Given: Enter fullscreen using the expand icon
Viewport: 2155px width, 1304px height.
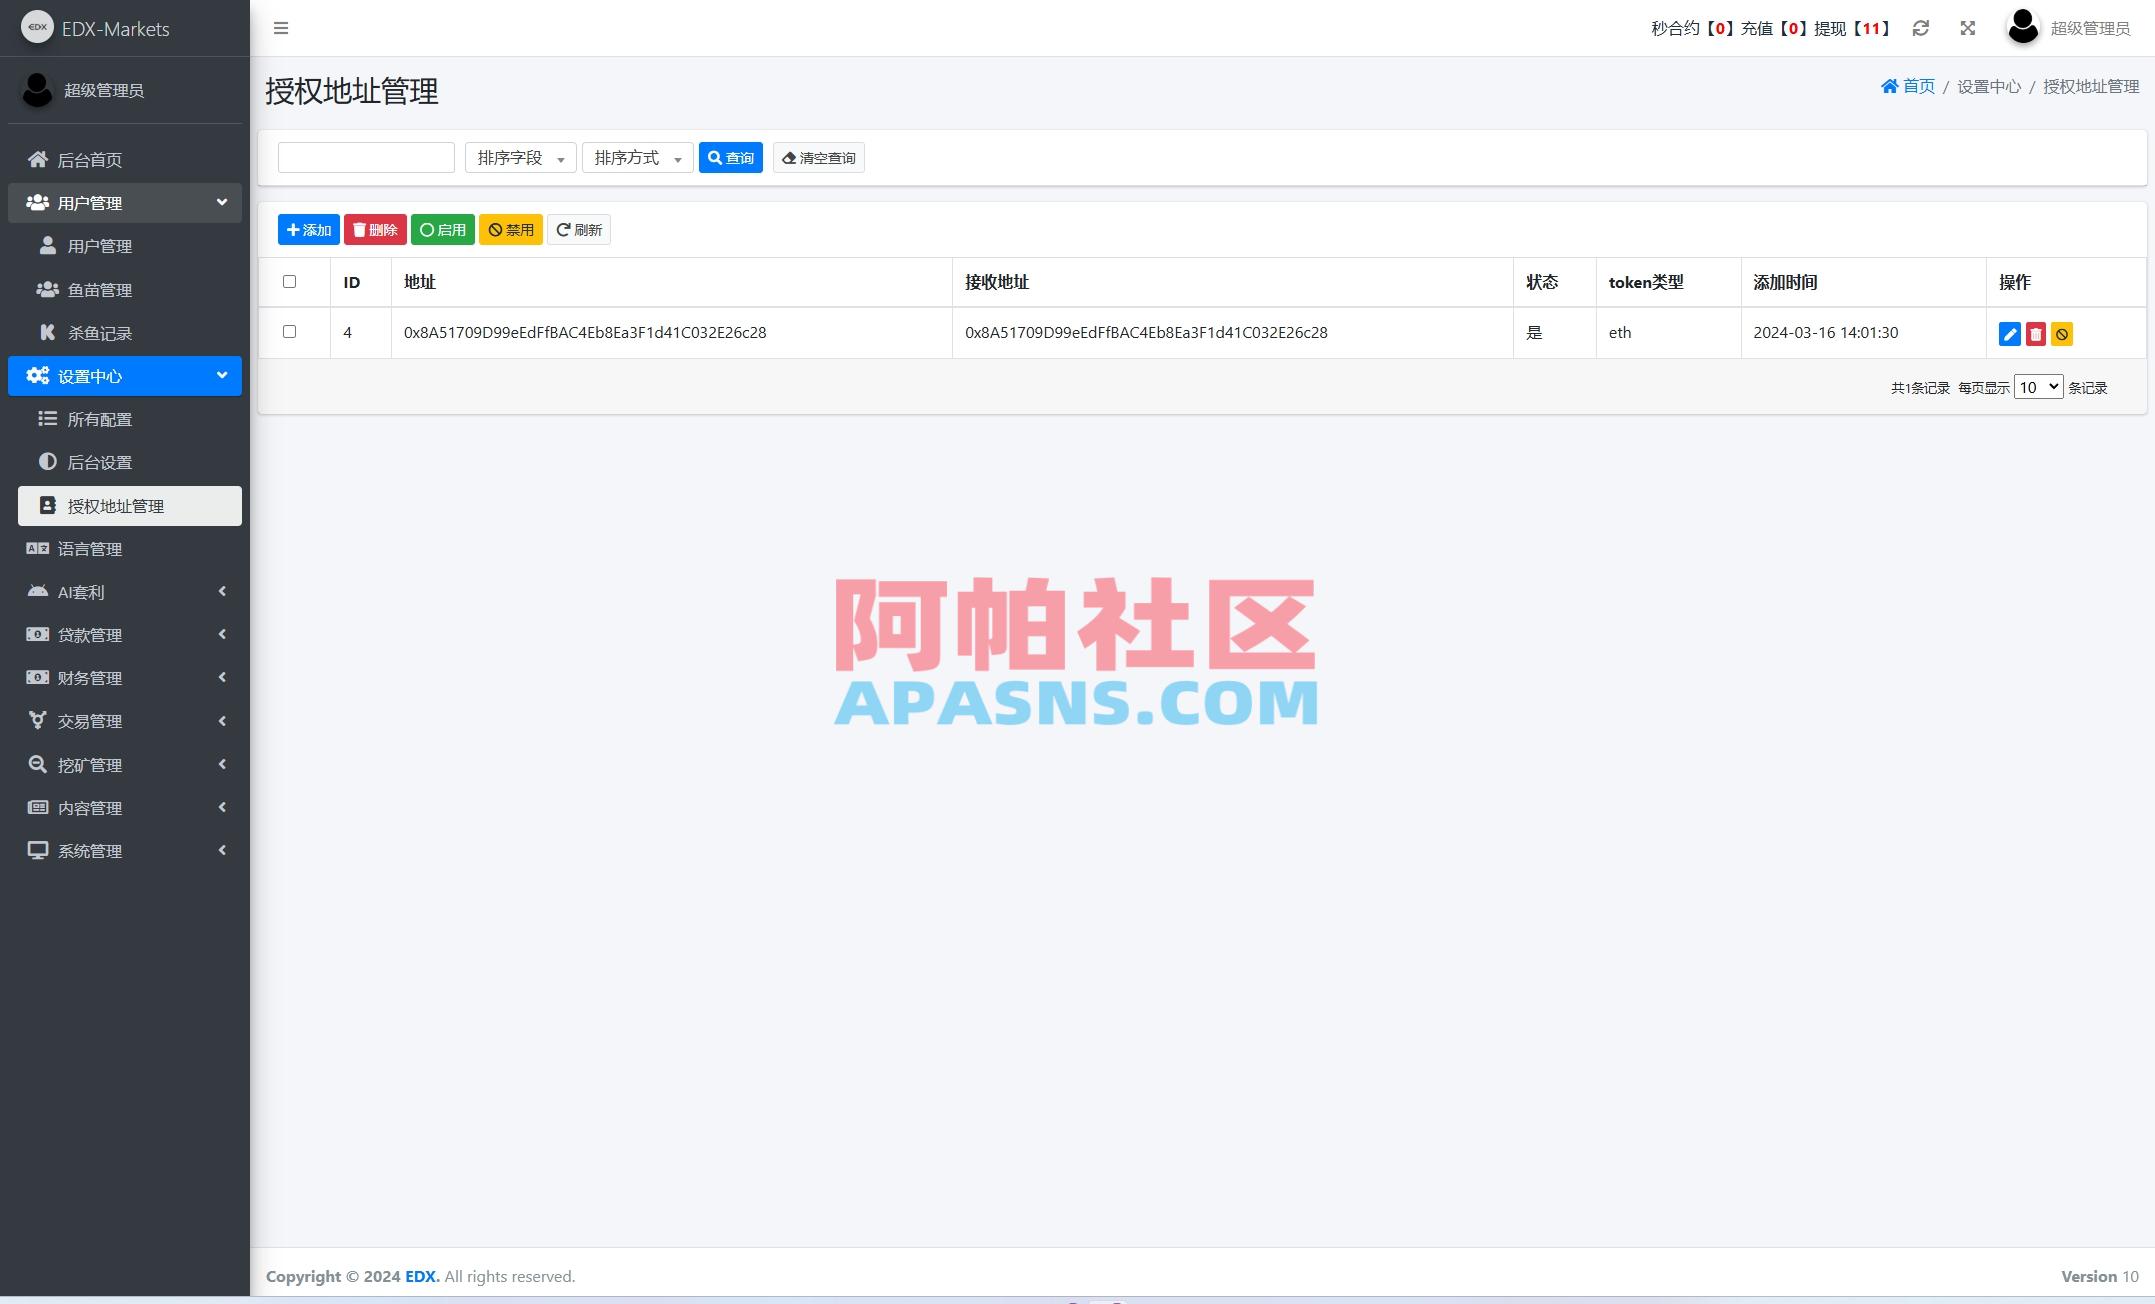Looking at the screenshot, I should 1966,28.
